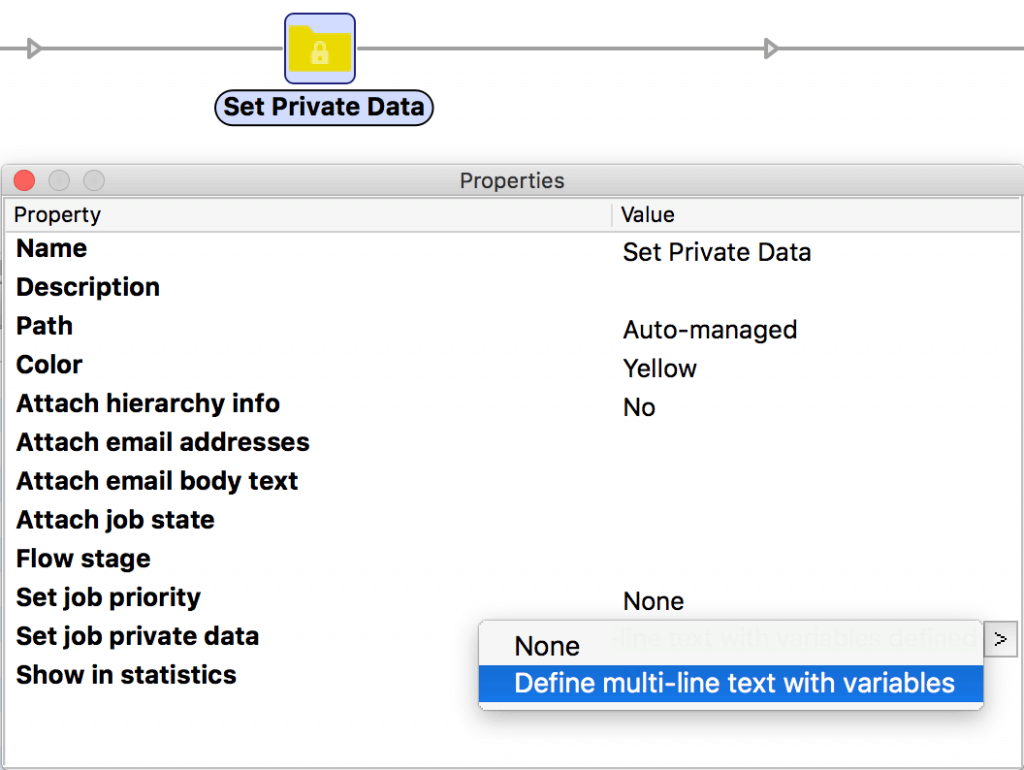Toggle Attach hierarchy info value No
The height and width of the screenshot is (770, 1024).
(x=639, y=408)
